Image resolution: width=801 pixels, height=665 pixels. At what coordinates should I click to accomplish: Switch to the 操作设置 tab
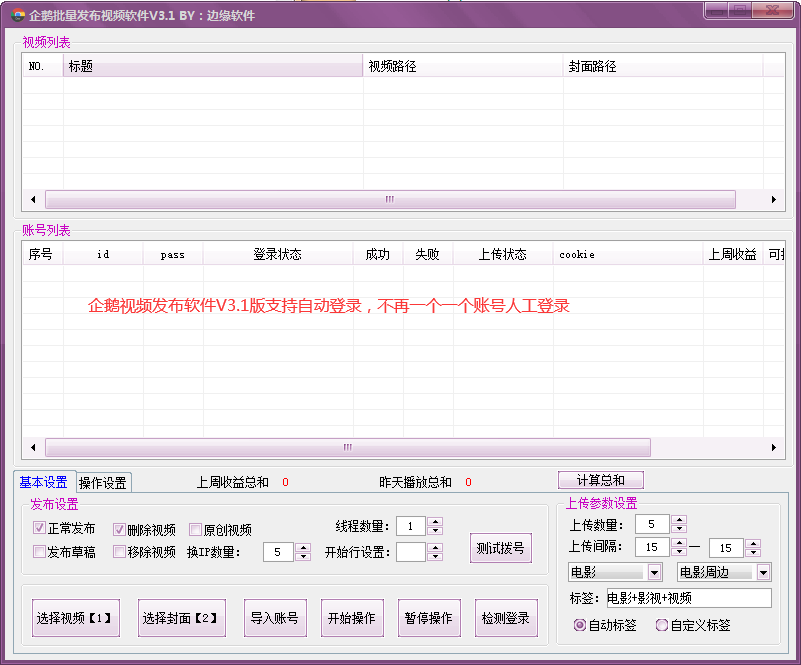click(103, 483)
